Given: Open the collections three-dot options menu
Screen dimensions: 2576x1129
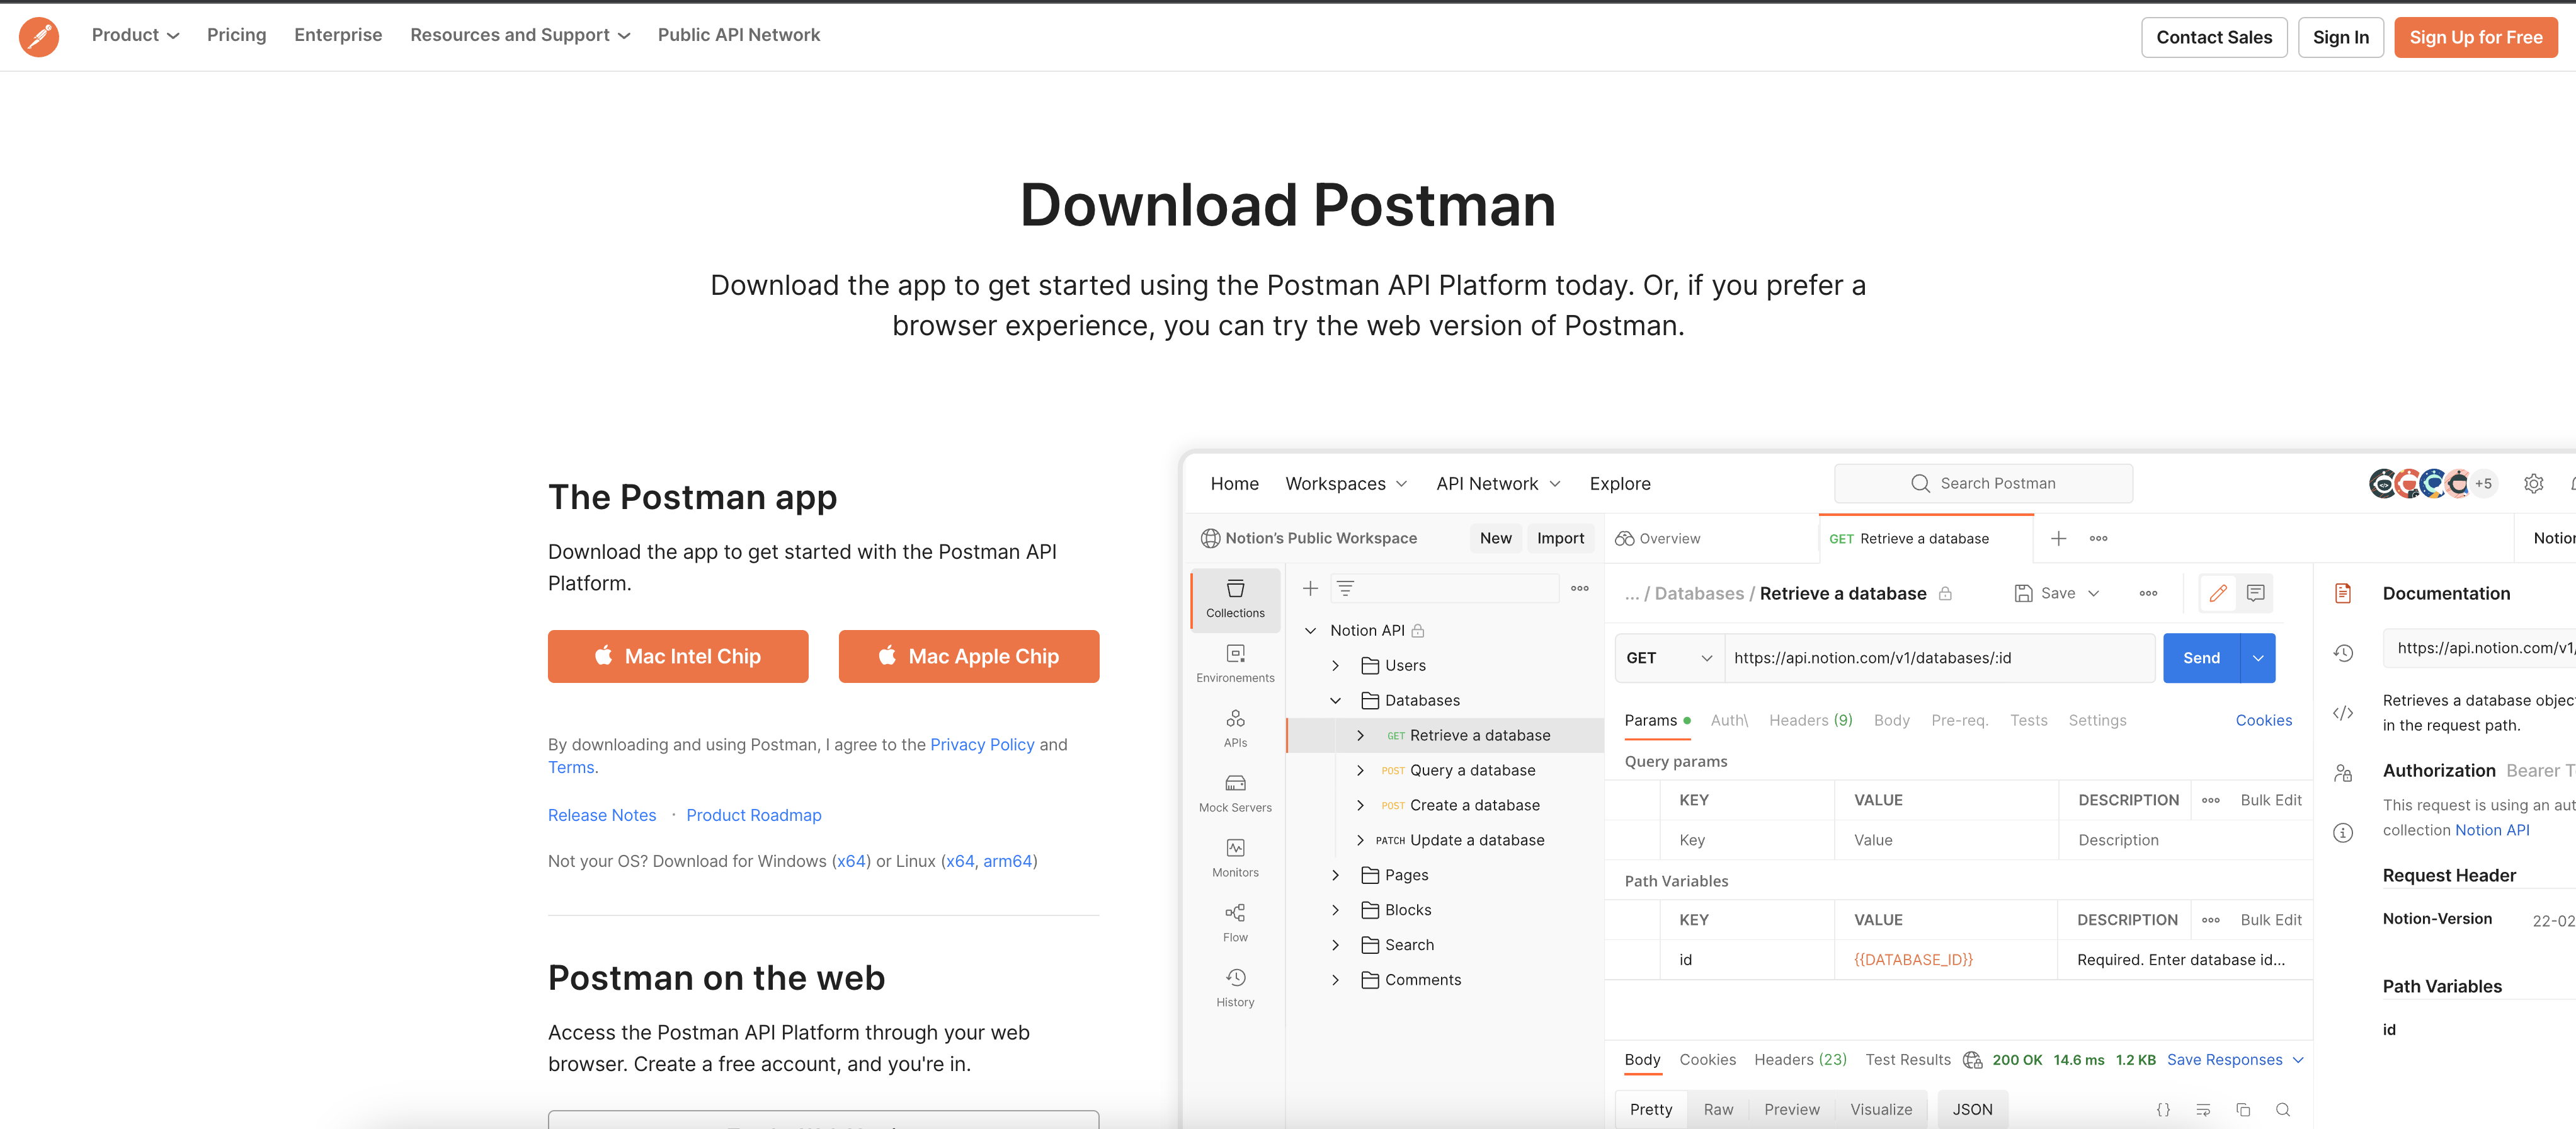Looking at the screenshot, I should 1580,589.
